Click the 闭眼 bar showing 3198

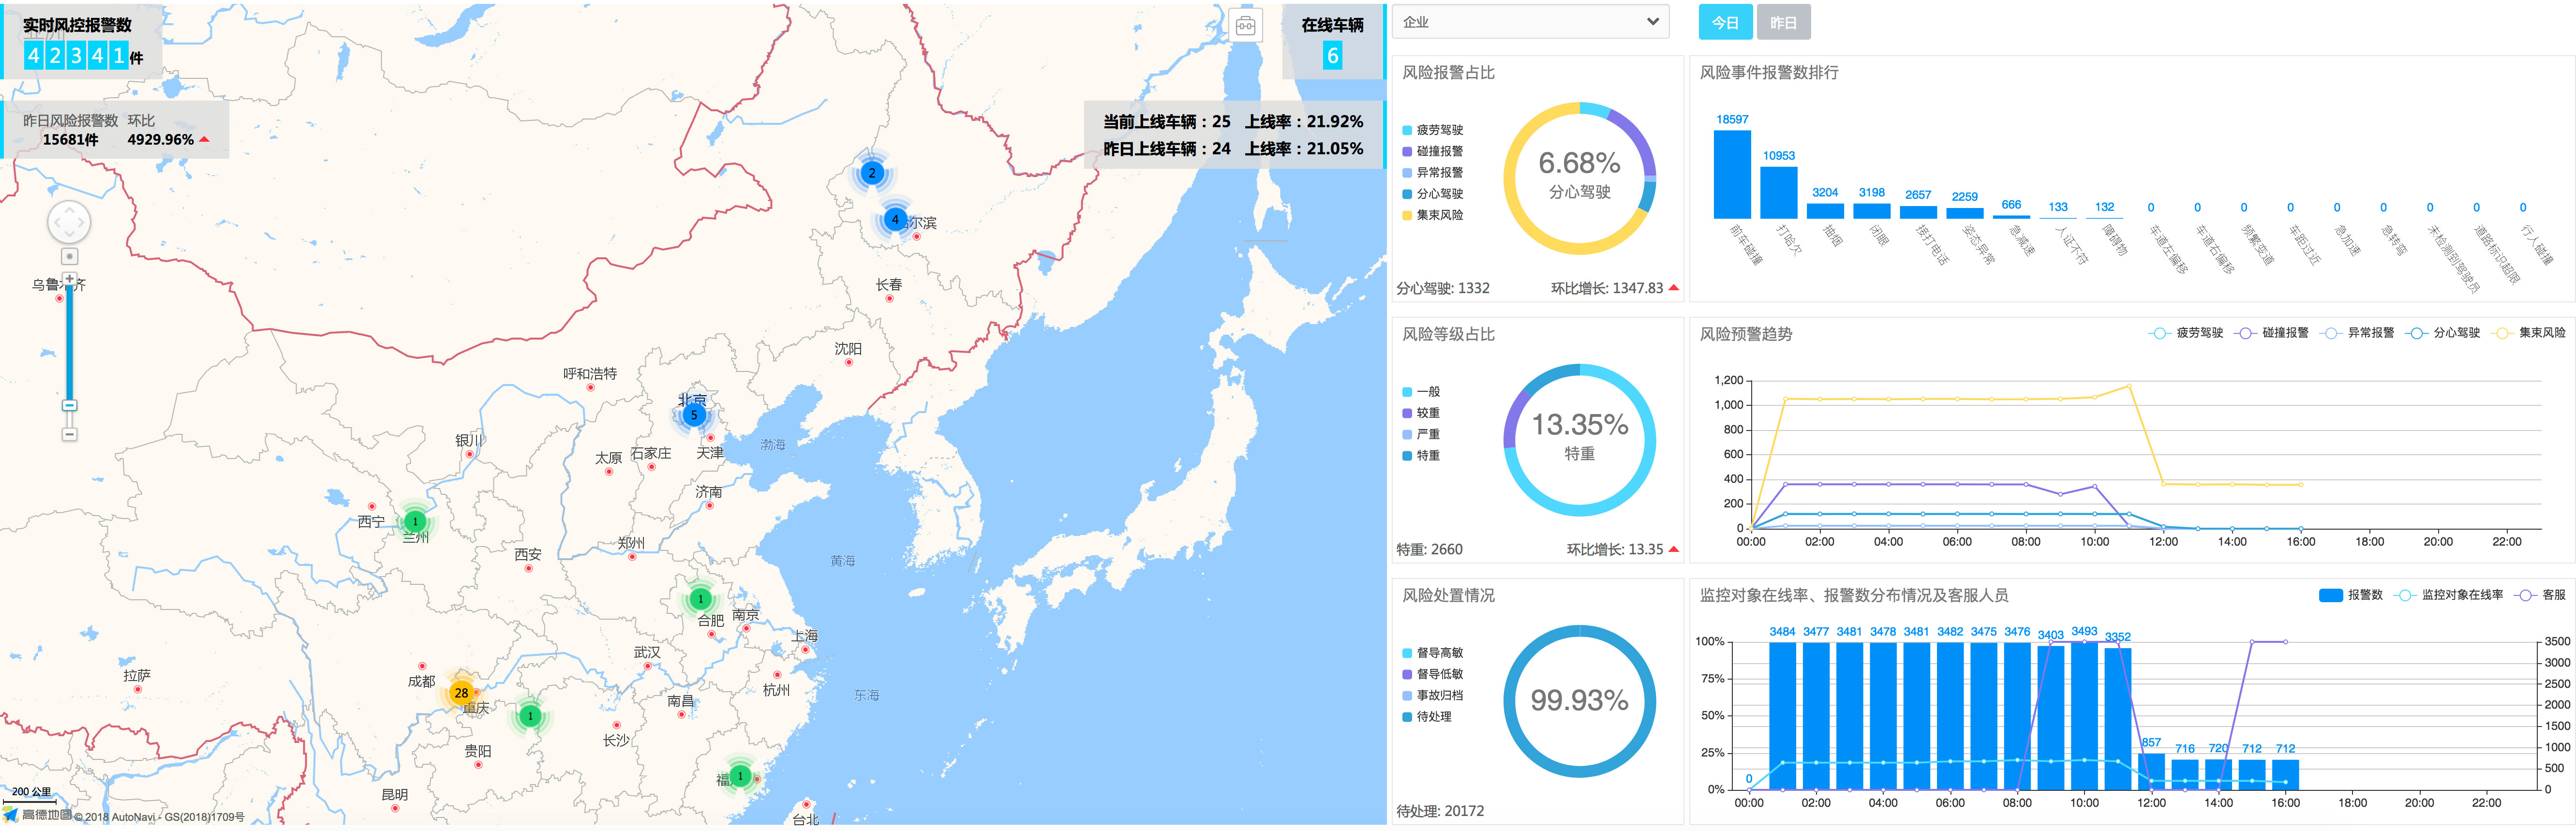point(1872,211)
